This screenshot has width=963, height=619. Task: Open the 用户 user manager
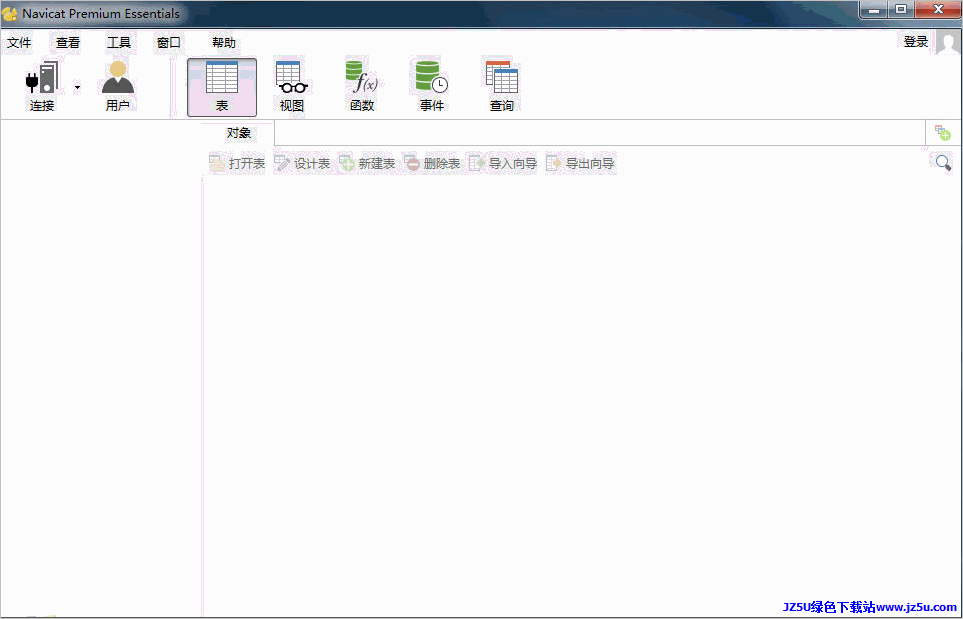pos(117,87)
